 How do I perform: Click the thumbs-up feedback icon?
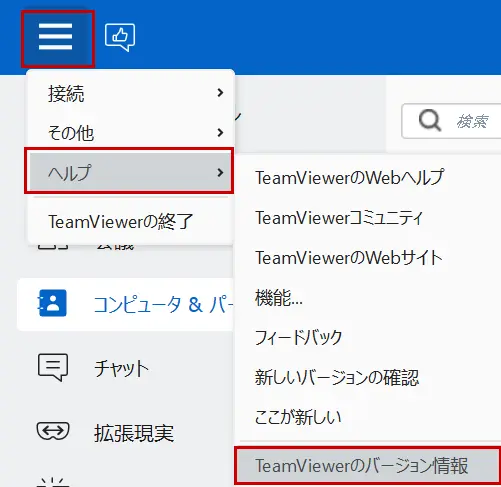point(120,37)
